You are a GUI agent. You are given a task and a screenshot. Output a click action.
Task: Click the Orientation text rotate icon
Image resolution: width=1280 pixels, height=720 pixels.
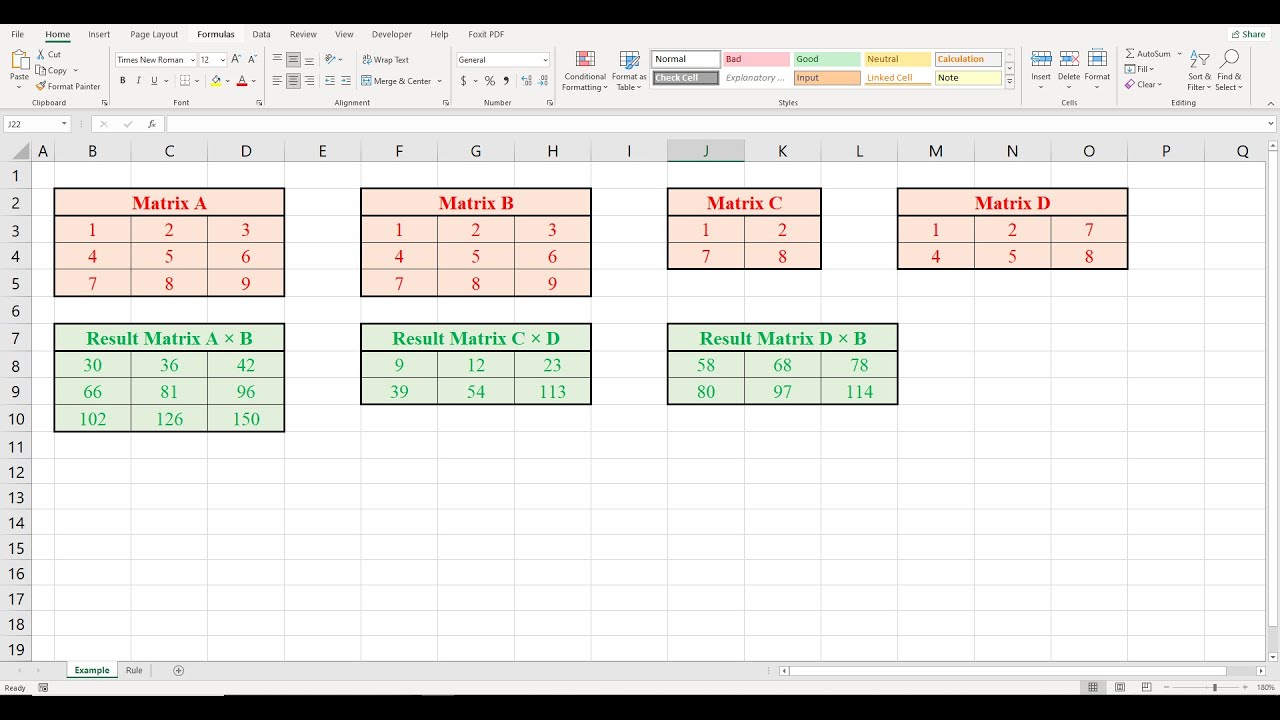(x=332, y=60)
